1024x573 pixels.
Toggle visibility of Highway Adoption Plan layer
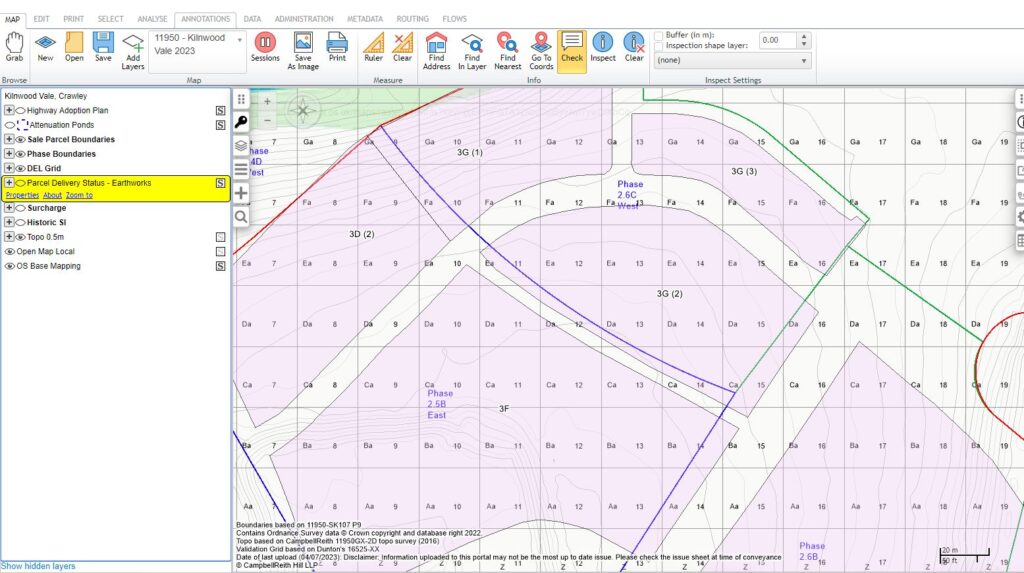click(x=20, y=110)
